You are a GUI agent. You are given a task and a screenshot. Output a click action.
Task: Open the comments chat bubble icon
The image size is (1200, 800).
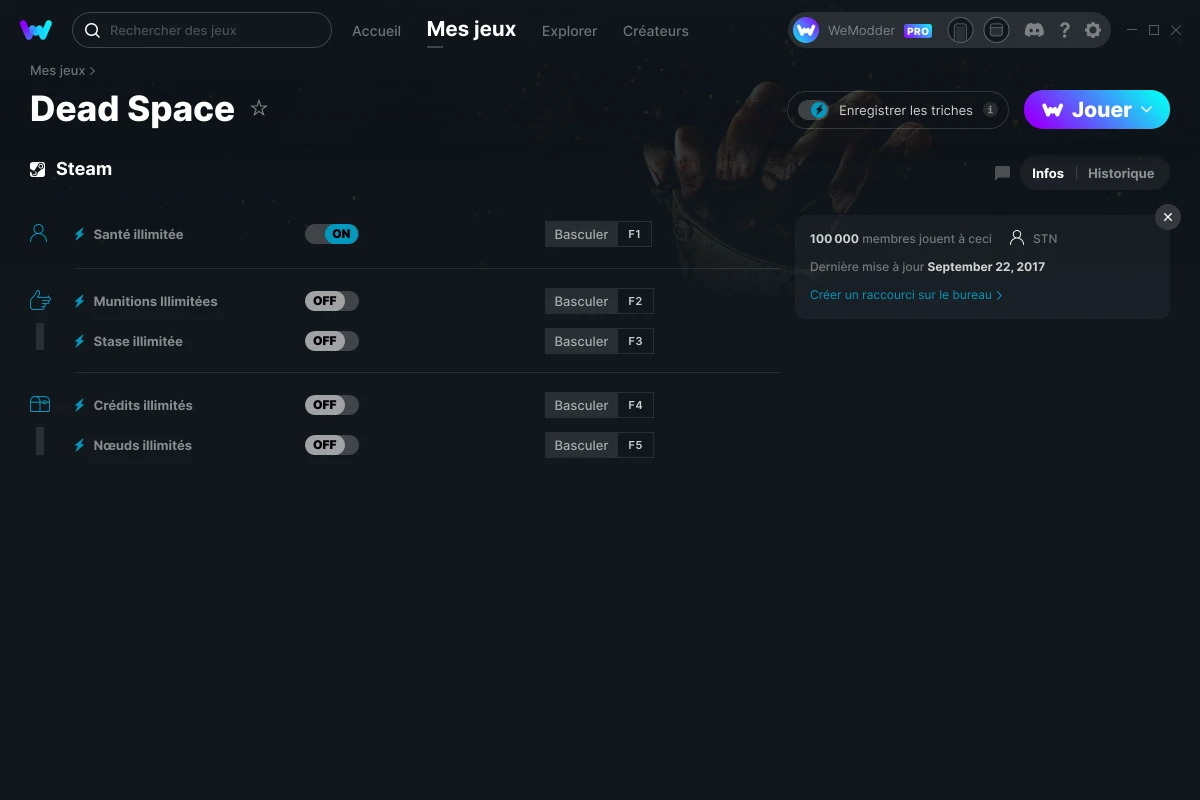[1002, 173]
